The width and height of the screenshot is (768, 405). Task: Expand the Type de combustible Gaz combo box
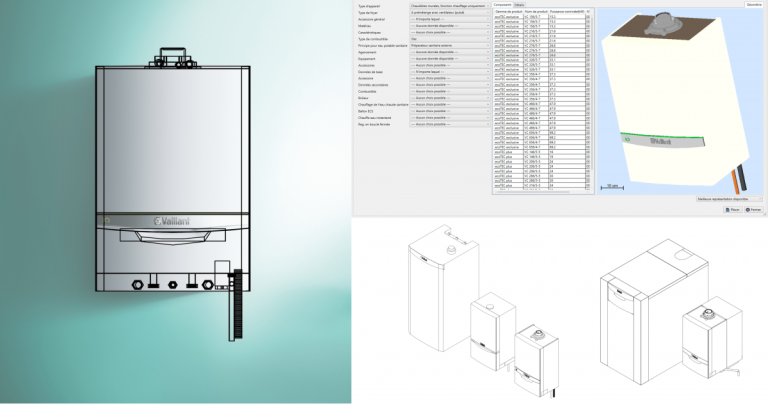(x=449, y=39)
